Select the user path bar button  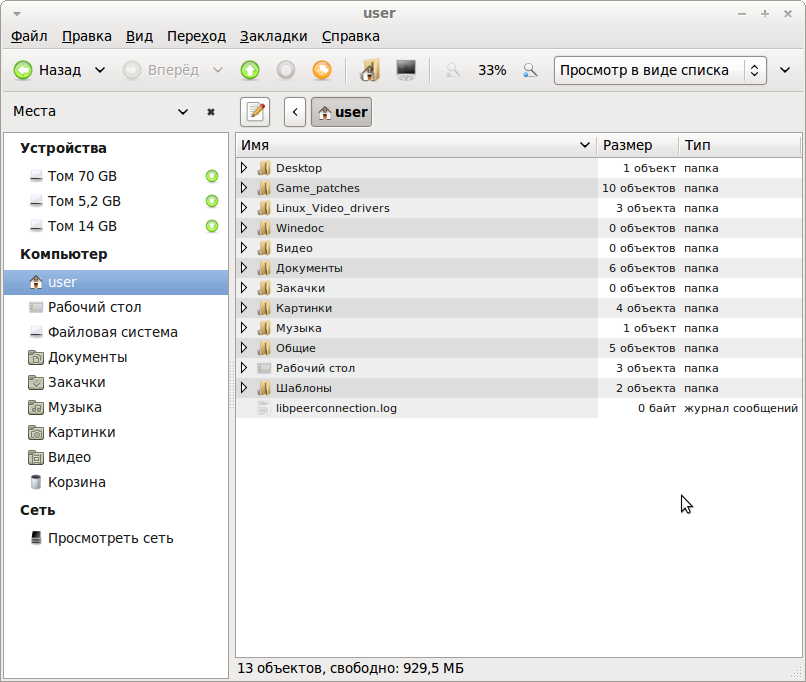click(x=341, y=112)
